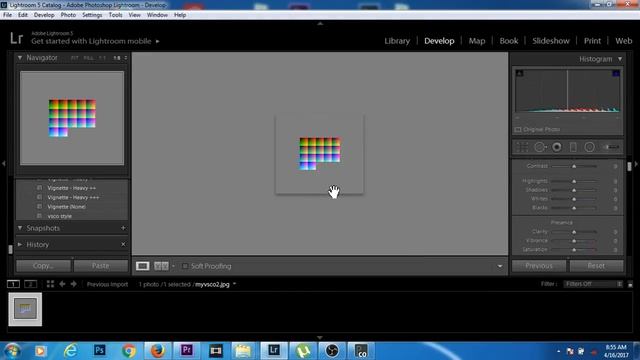Select the Spot Removal tool

tap(540, 147)
